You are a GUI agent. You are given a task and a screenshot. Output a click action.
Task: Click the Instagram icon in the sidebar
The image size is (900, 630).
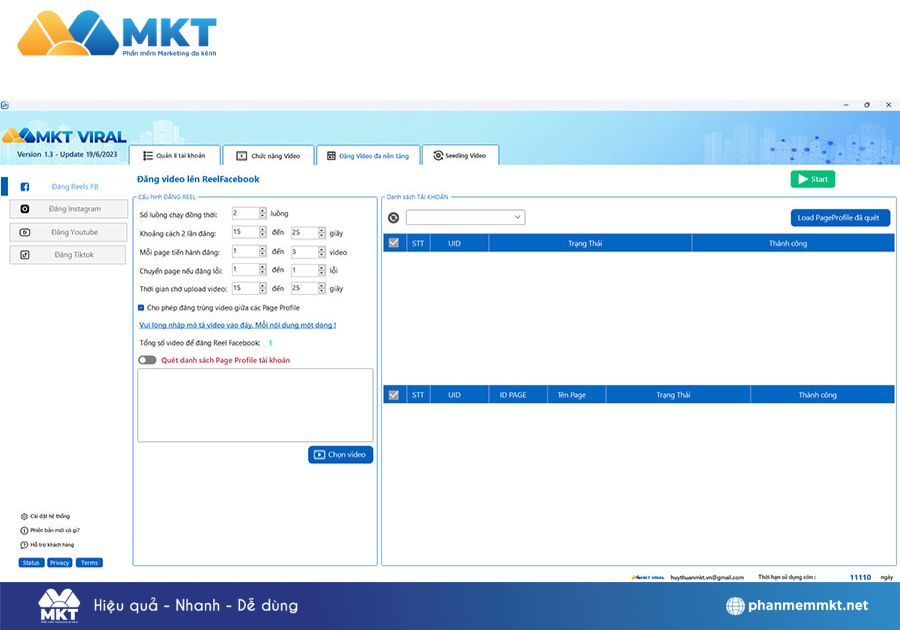[x=25, y=209]
